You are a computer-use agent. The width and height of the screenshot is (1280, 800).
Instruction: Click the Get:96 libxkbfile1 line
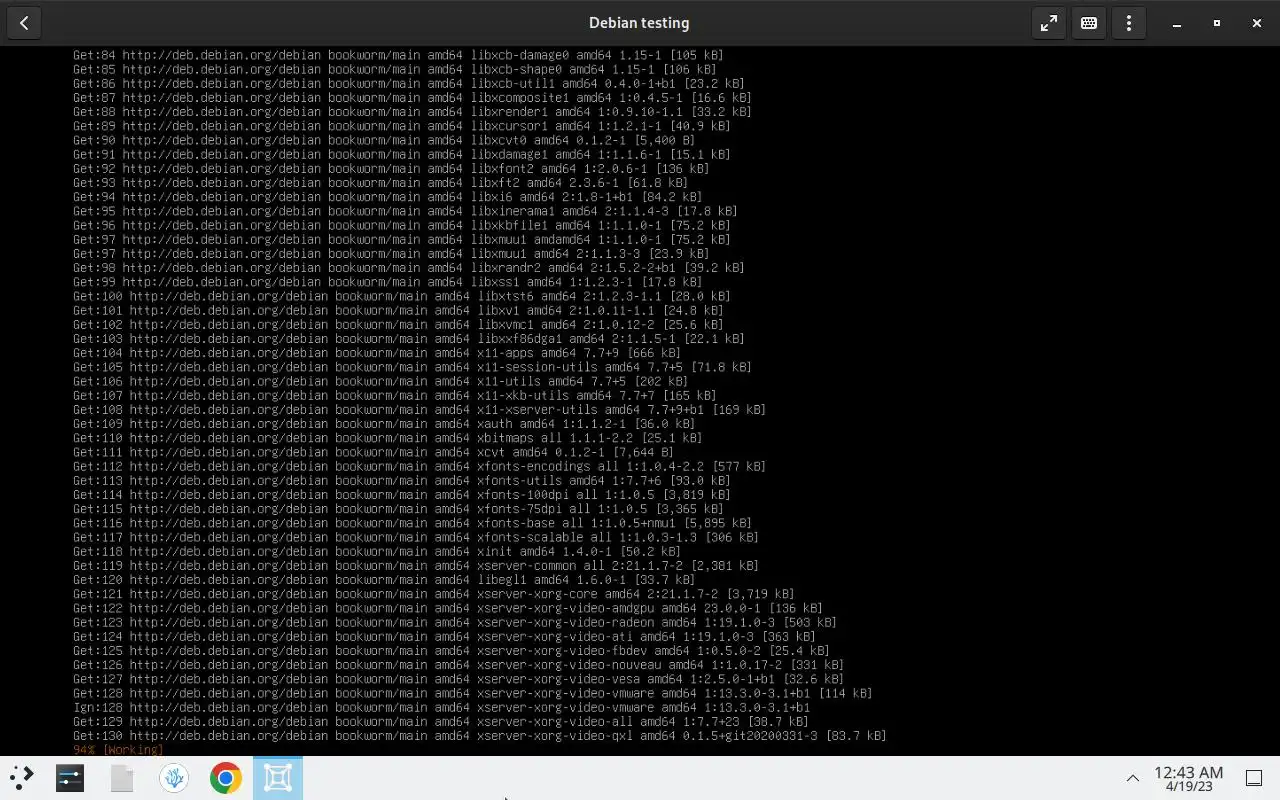401,225
